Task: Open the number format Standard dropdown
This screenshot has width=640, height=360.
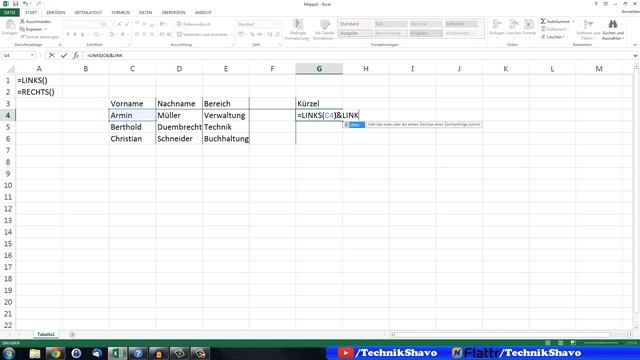Action: point(259,24)
